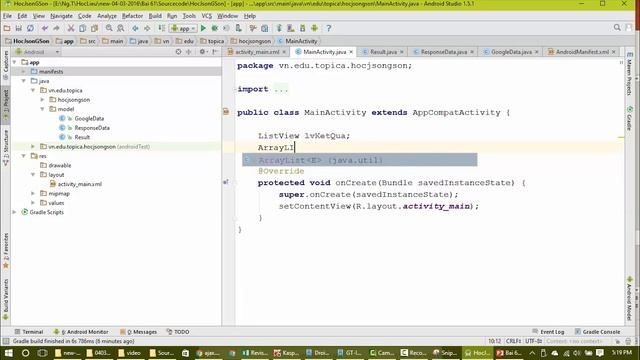640x360 pixels.
Task: Open the TODO tool window
Action: point(178,332)
